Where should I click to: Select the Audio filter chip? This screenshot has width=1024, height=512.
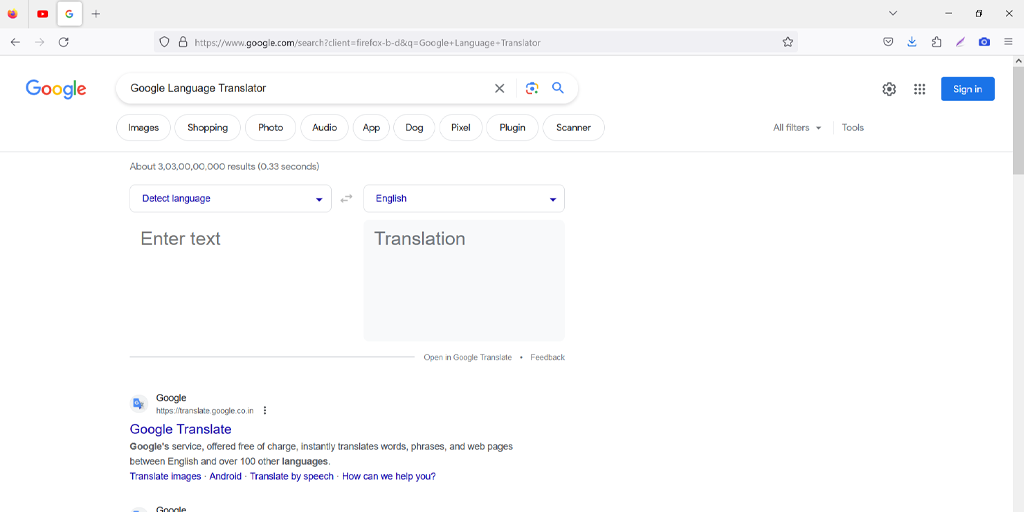(x=325, y=127)
